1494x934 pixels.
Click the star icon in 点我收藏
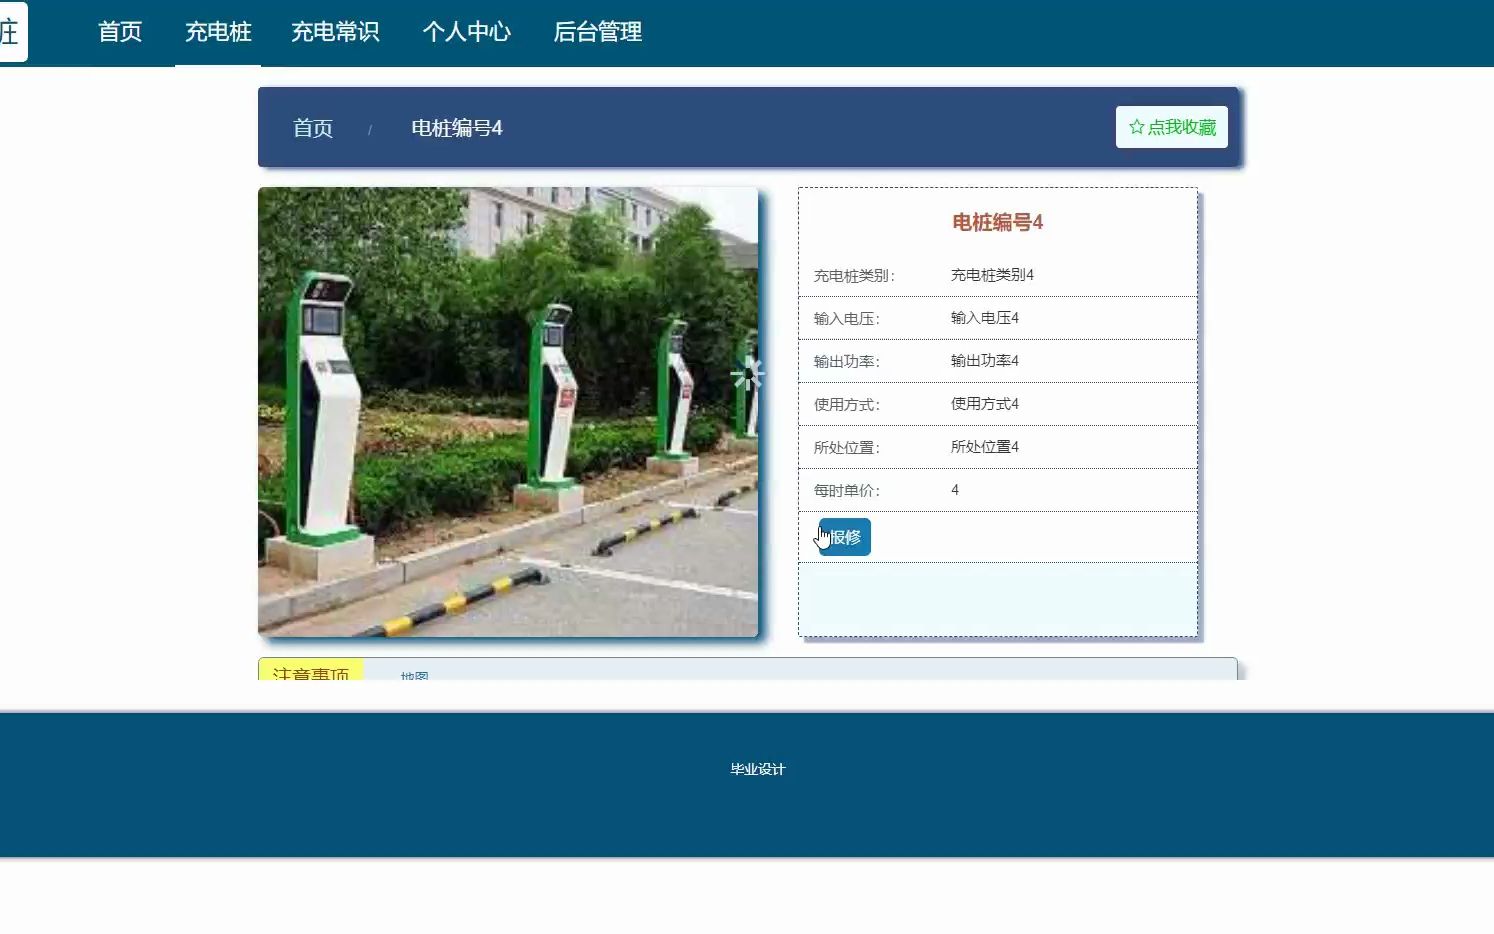coord(1137,127)
